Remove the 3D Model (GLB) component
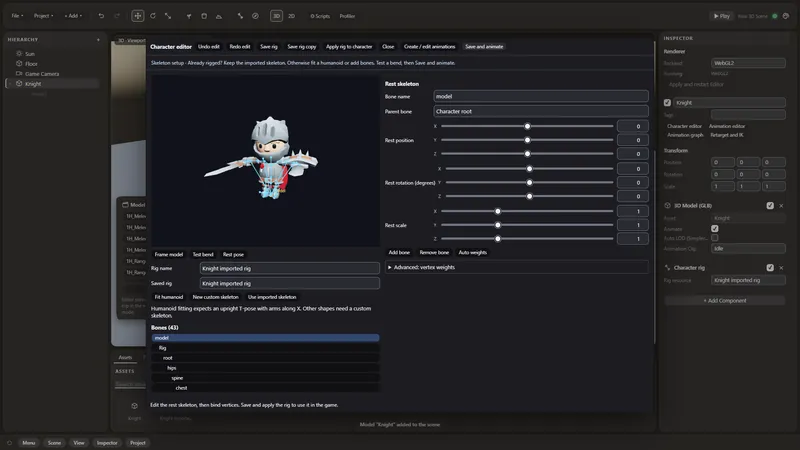Viewport: 800px width, 450px height. click(781, 206)
